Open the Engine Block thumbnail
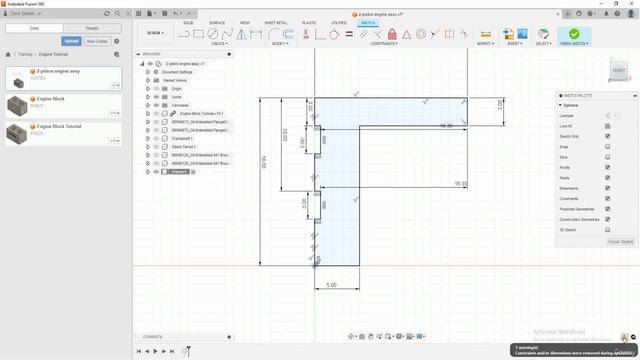 click(17, 106)
